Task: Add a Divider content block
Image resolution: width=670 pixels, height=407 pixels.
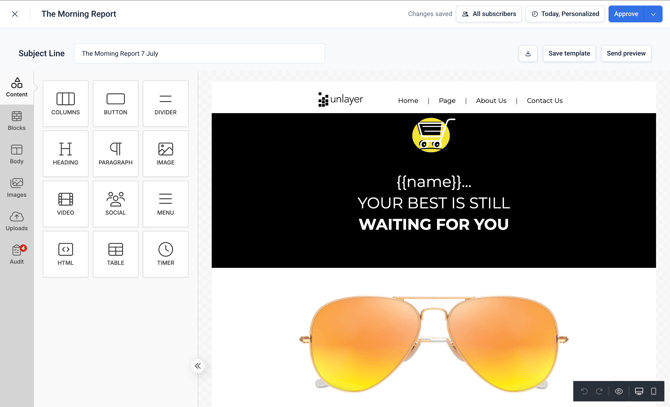Action: (165, 103)
